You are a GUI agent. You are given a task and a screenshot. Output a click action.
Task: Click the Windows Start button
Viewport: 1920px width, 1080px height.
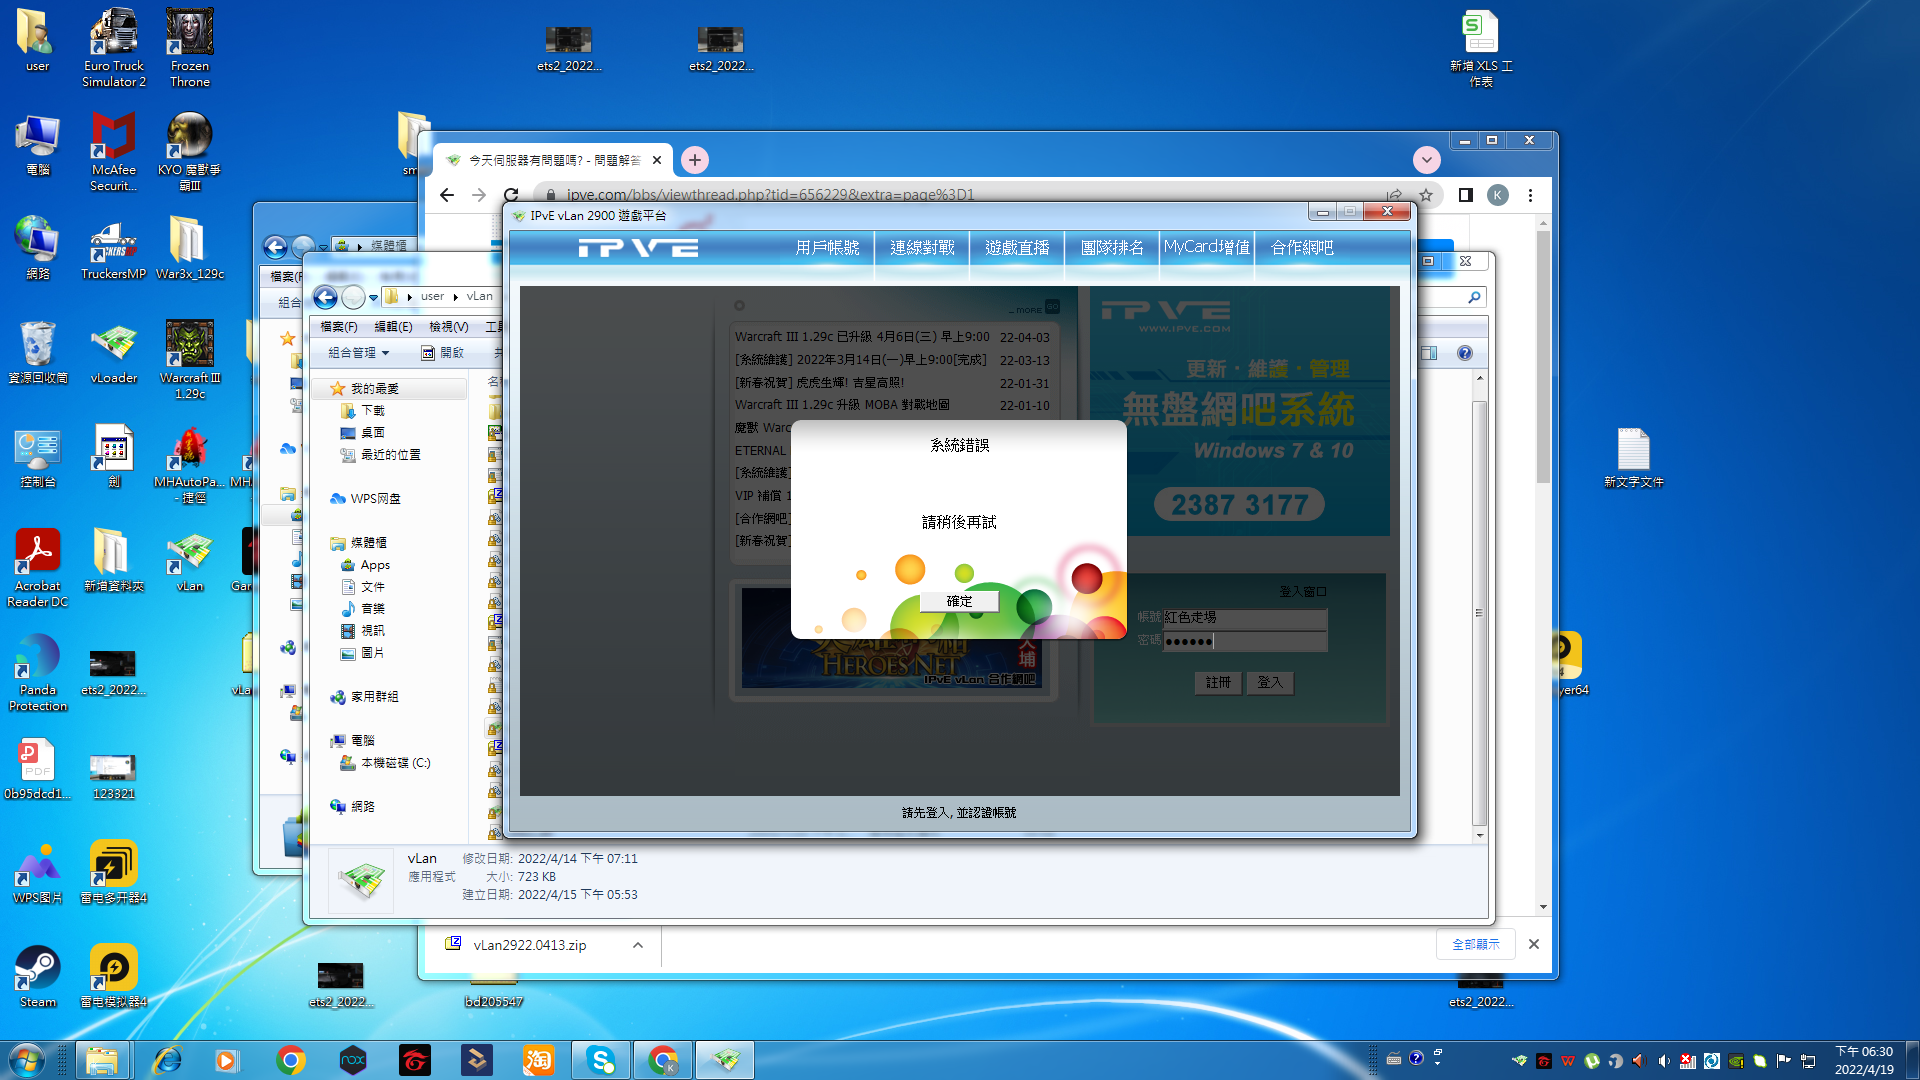click(x=27, y=1060)
